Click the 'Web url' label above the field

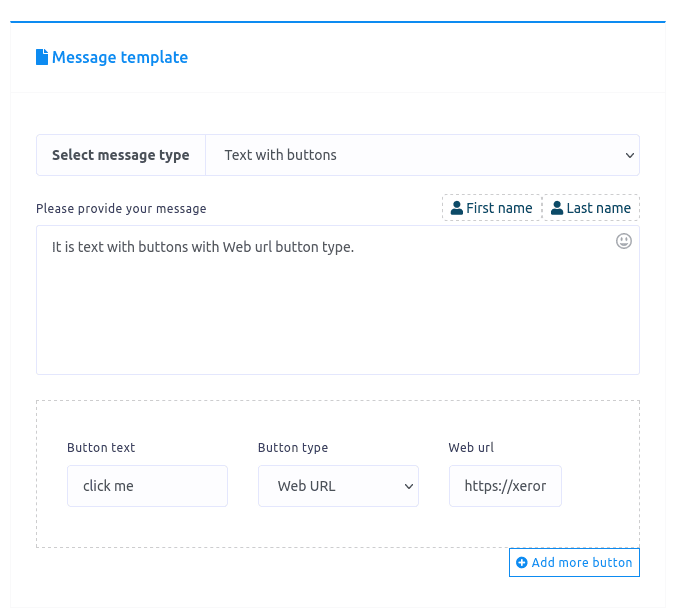tap(471, 448)
